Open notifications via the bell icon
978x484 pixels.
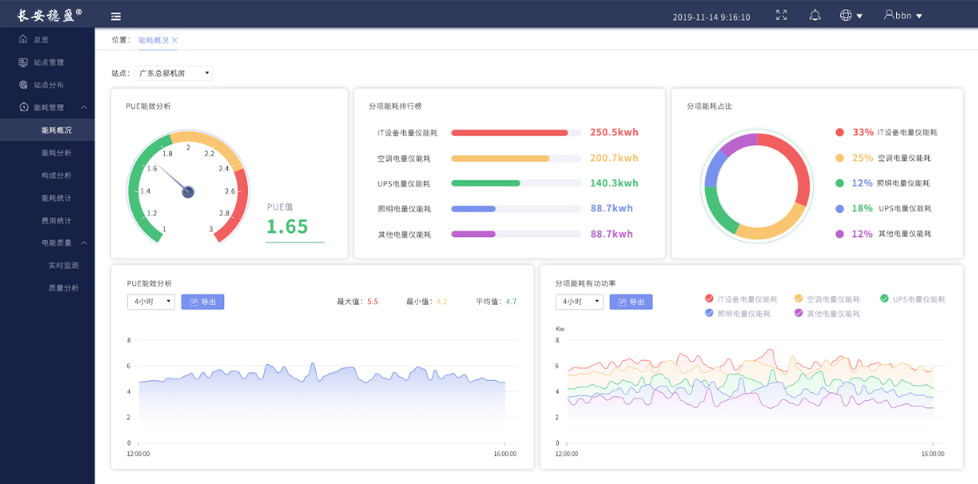tap(814, 15)
